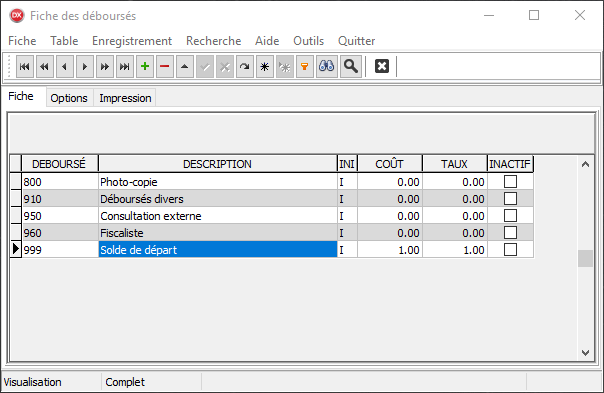604x393 pixels.
Task: Go to bookmark with grey asterisk icon
Action: coord(285,67)
